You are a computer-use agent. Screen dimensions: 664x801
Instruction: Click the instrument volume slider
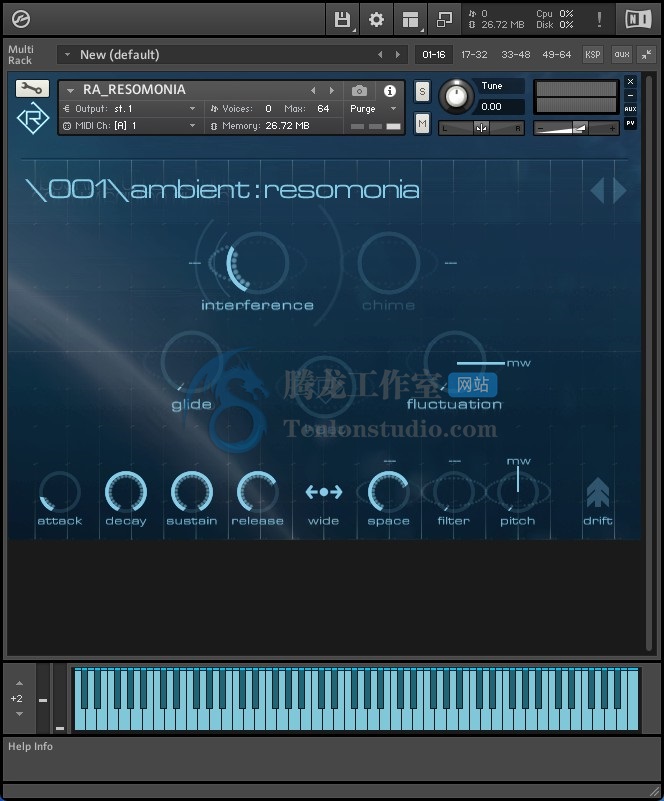click(576, 128)
